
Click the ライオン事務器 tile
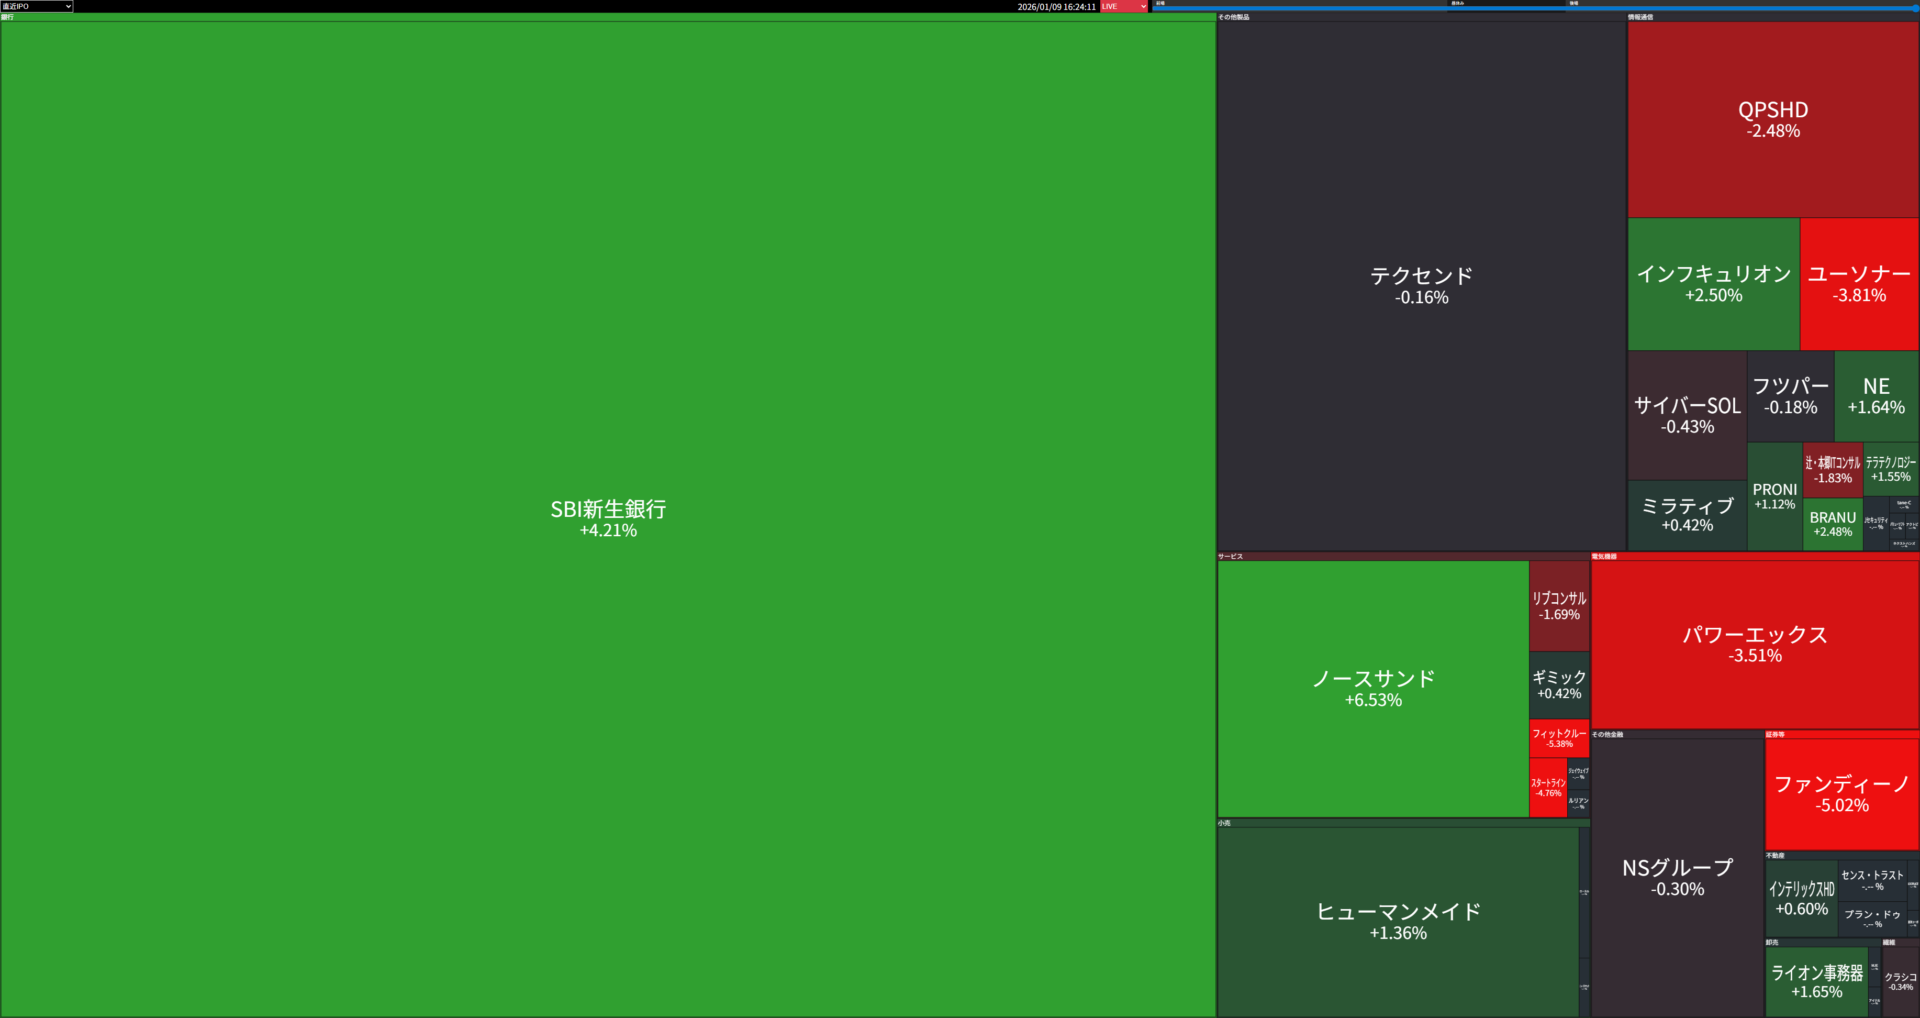point(1816,981)
